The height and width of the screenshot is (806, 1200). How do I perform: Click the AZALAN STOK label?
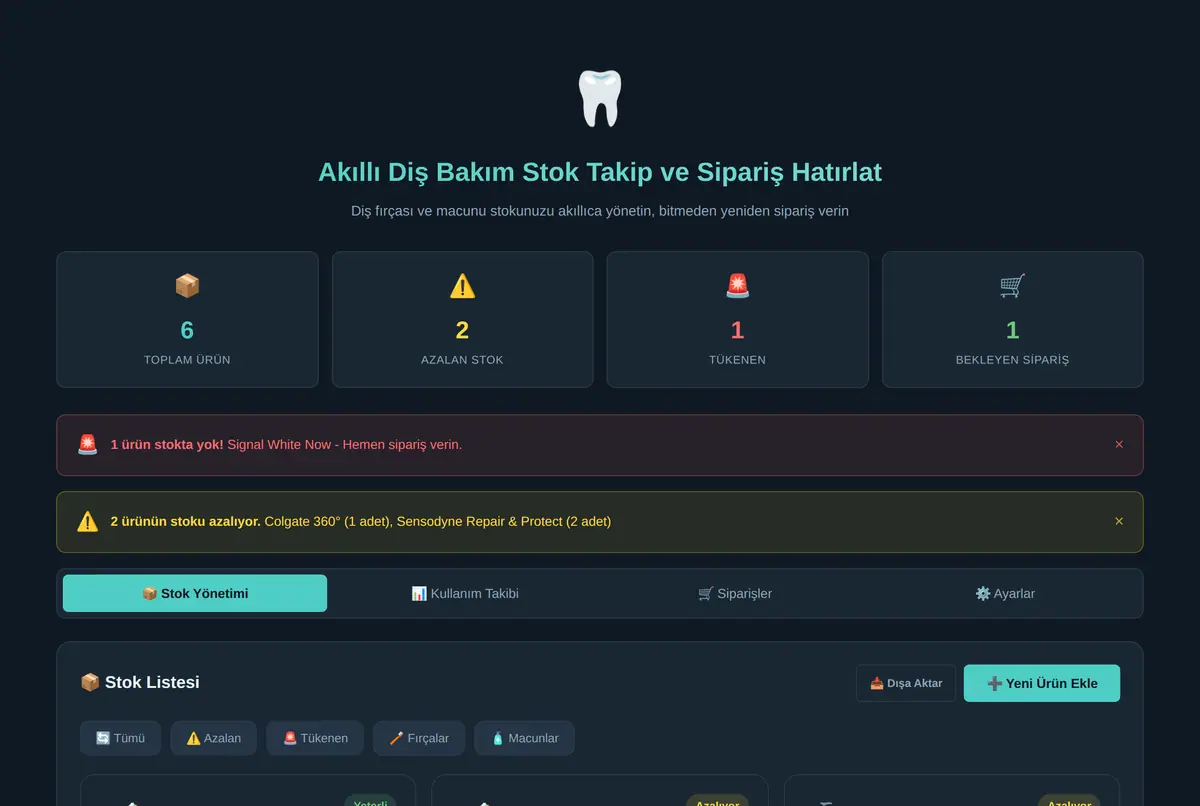(x=462, y=359)
